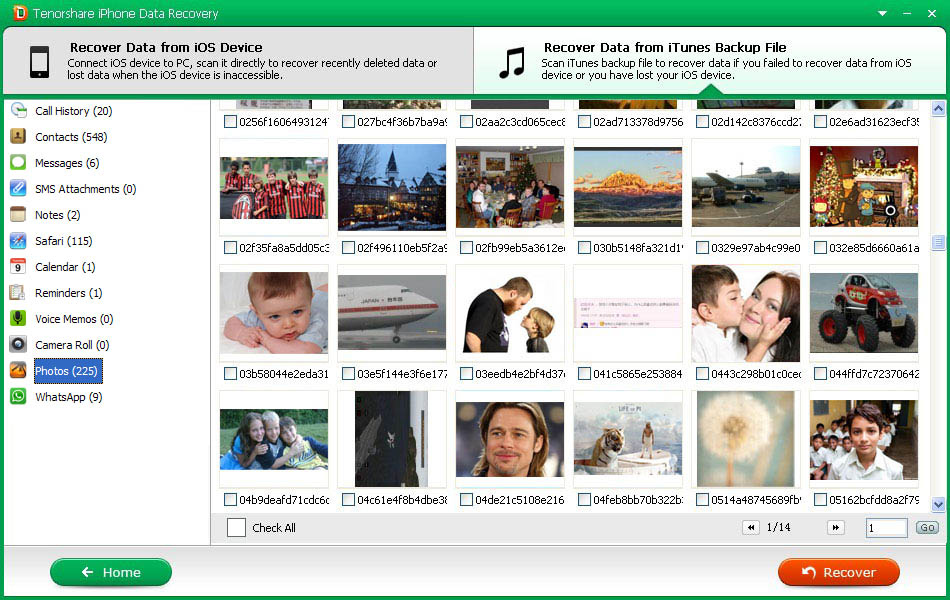Tick checkbox for photo 03b58044e2eda31 baby

pyautogui.click(x=231, y=374)
